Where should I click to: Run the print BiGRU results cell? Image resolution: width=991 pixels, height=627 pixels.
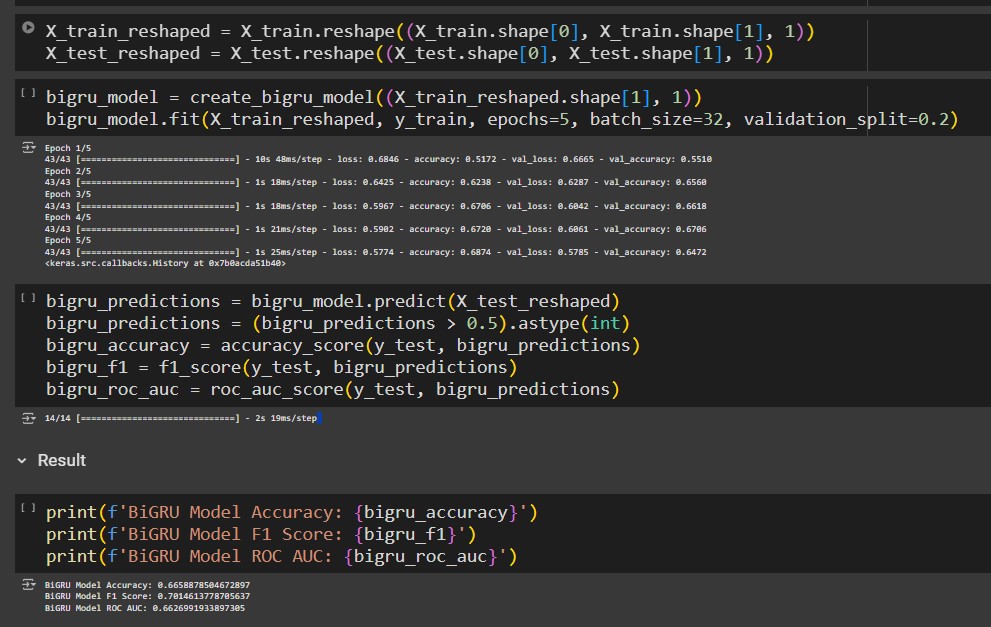tap(28, 508)
